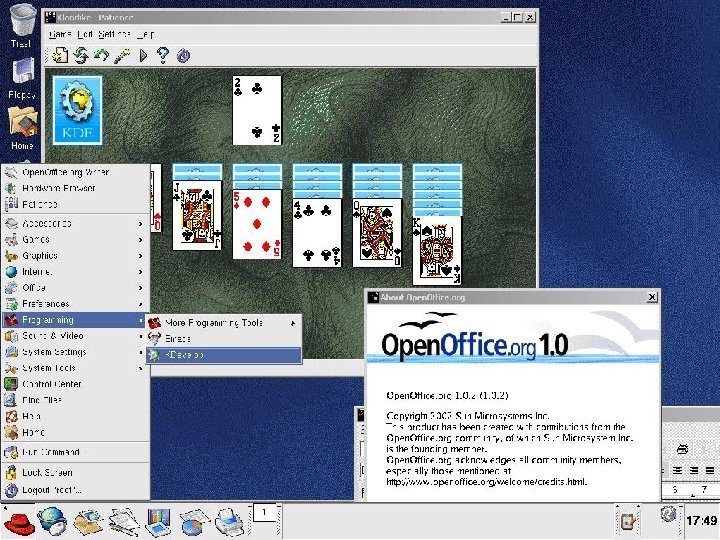Select the 2 of clubs card
This screenshot has width=720, height=540.
click(257, 110)
